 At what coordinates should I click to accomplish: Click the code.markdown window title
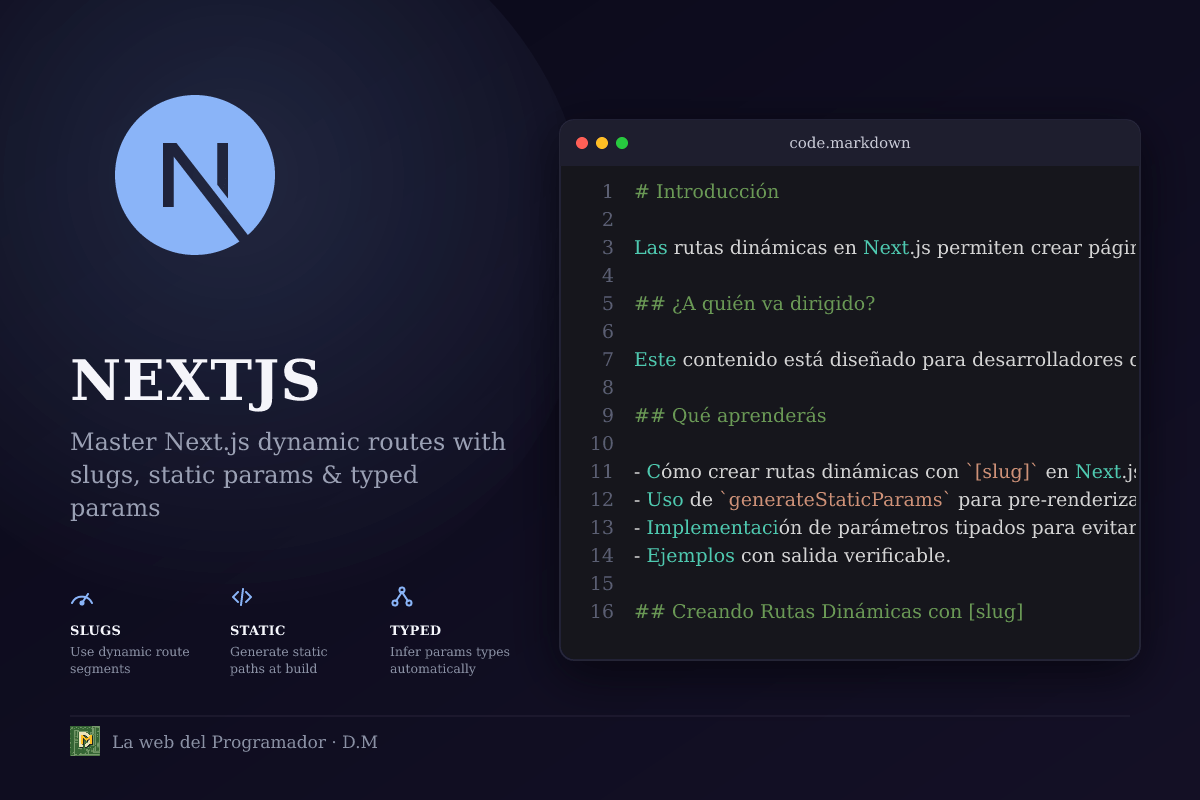pos(850,143)
